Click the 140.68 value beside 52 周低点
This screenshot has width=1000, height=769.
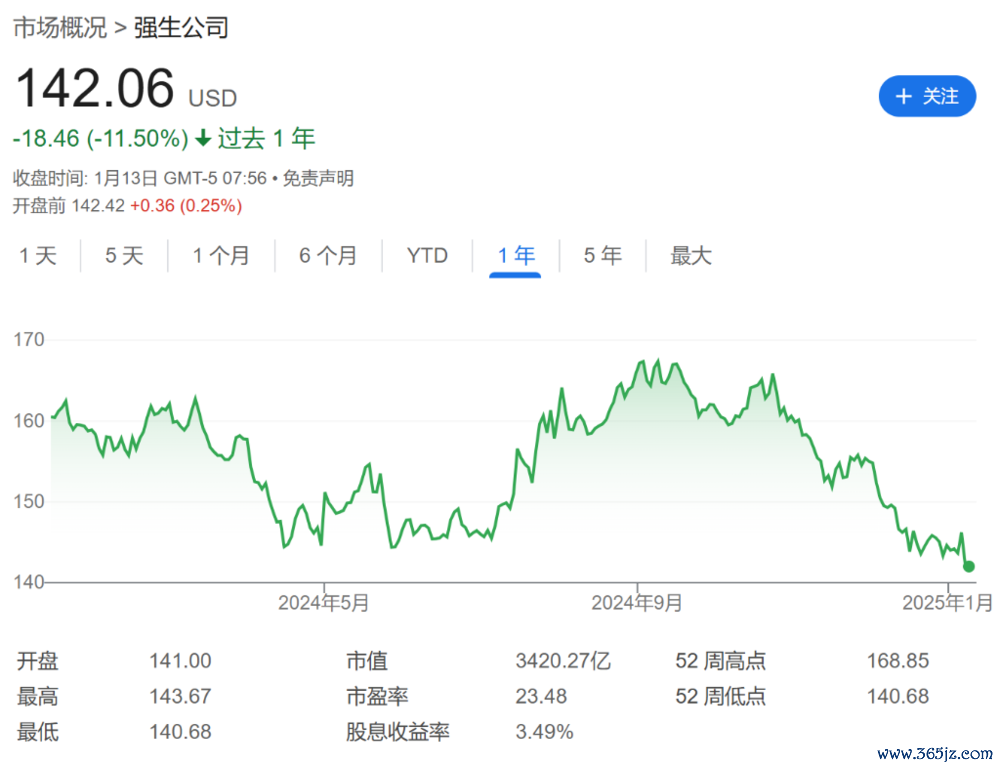(897, 696)
